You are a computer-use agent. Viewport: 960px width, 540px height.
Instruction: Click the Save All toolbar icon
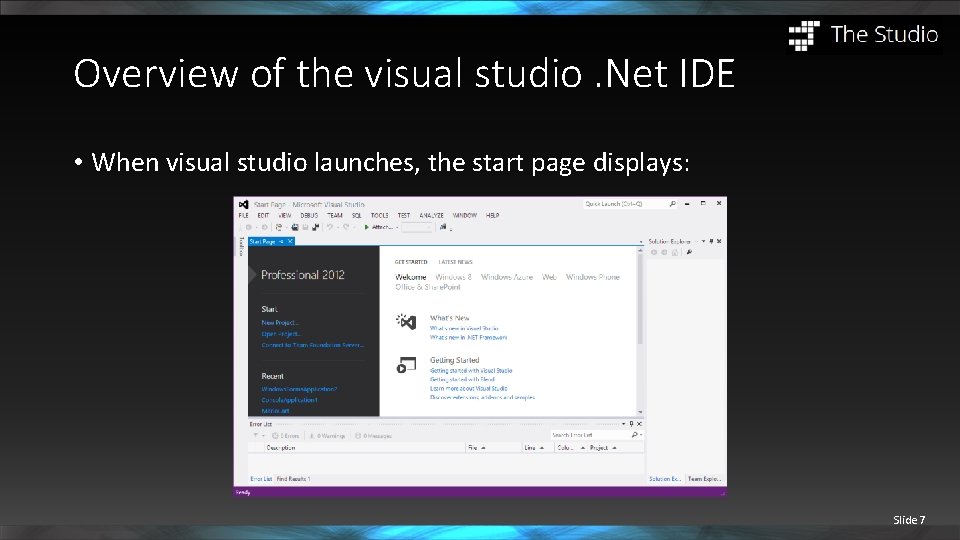click(316, 227)
